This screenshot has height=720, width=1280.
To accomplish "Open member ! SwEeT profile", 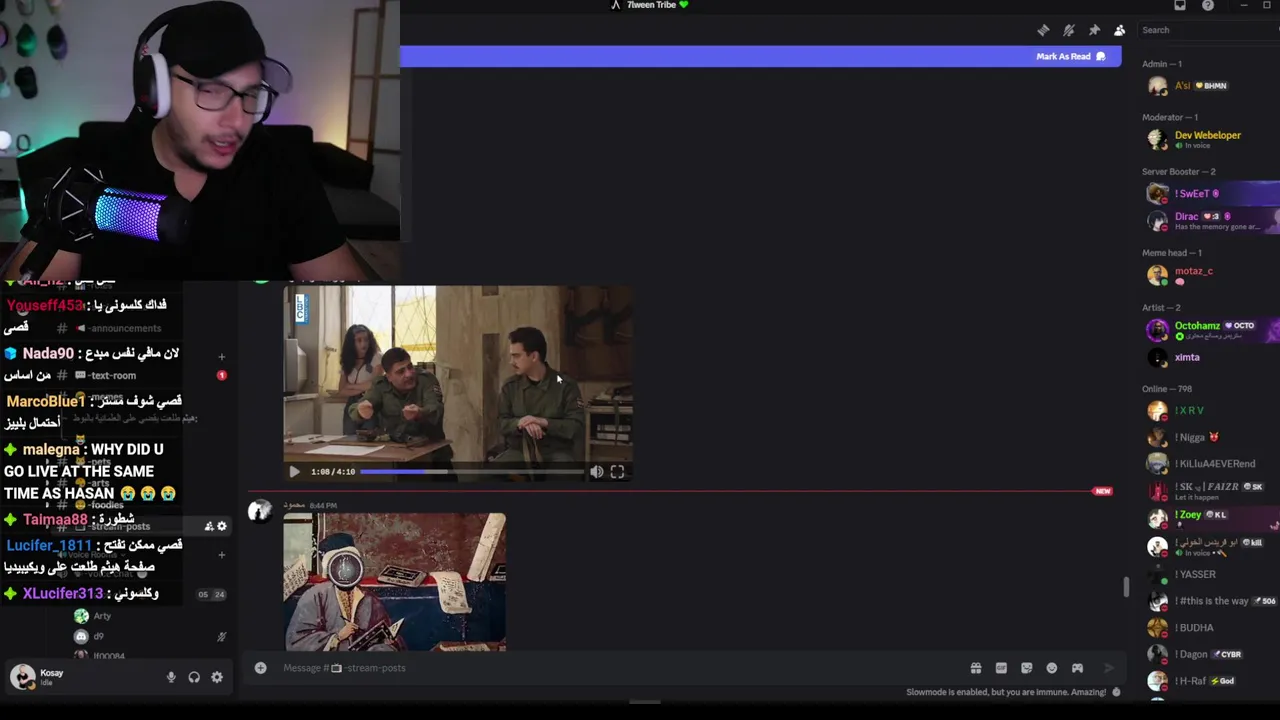I will click(1192, 193).
